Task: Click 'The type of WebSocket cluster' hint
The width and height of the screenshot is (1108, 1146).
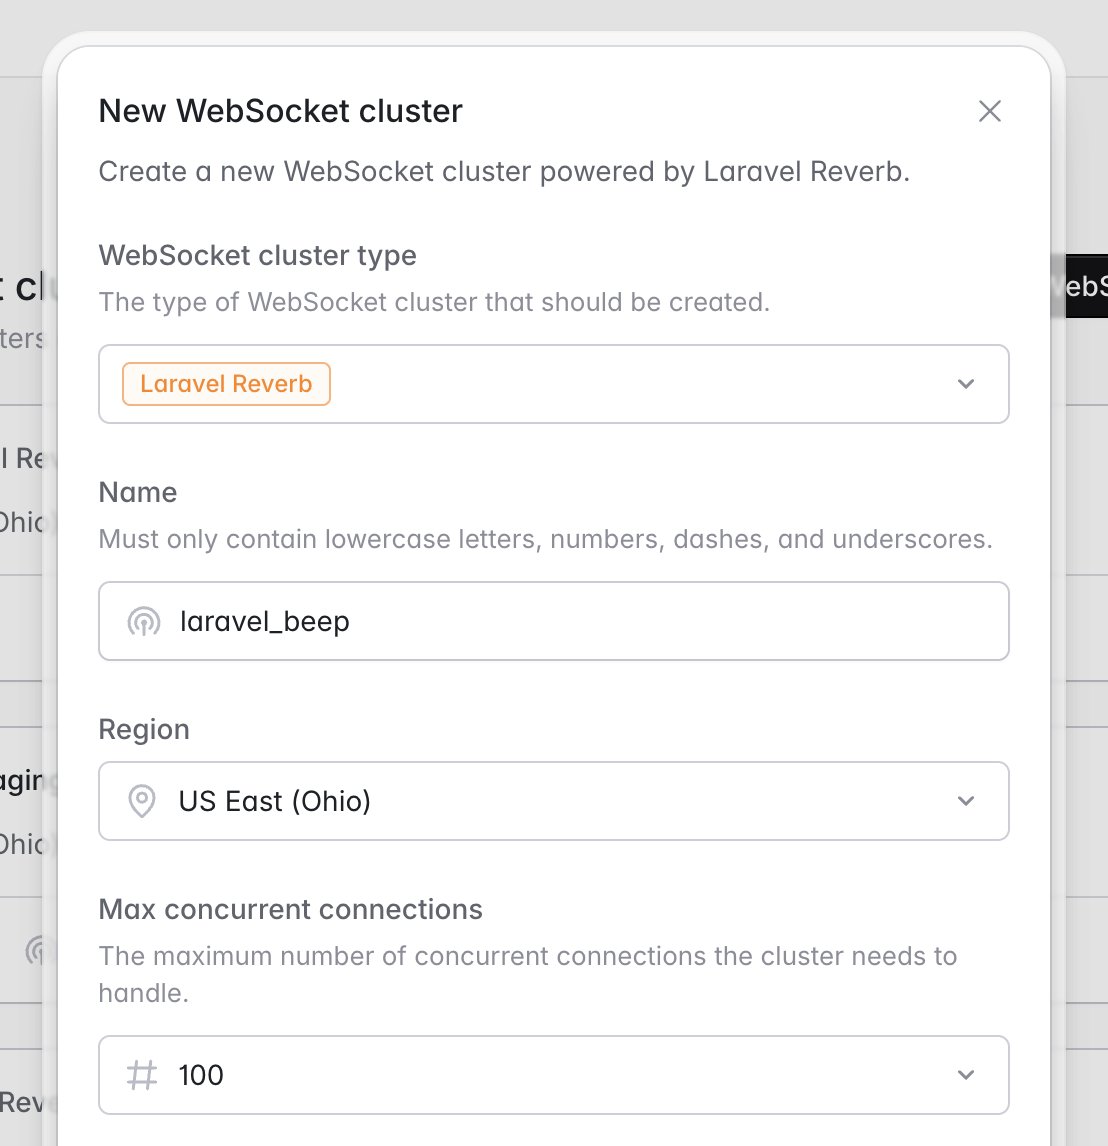Action: click(434, 303)
